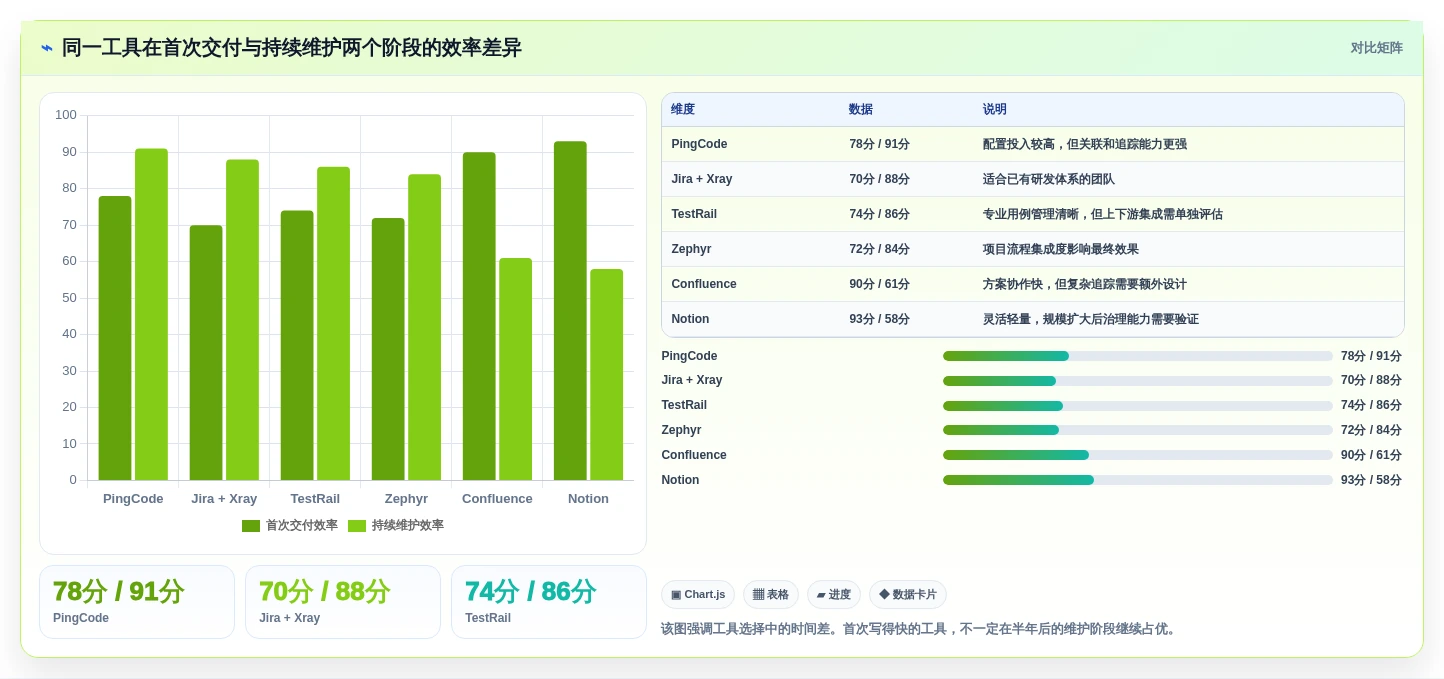Viewport: 1444px width, 679px height.
Task: Click the lightning icon beside the title
Action: click(x=46, y=48)
